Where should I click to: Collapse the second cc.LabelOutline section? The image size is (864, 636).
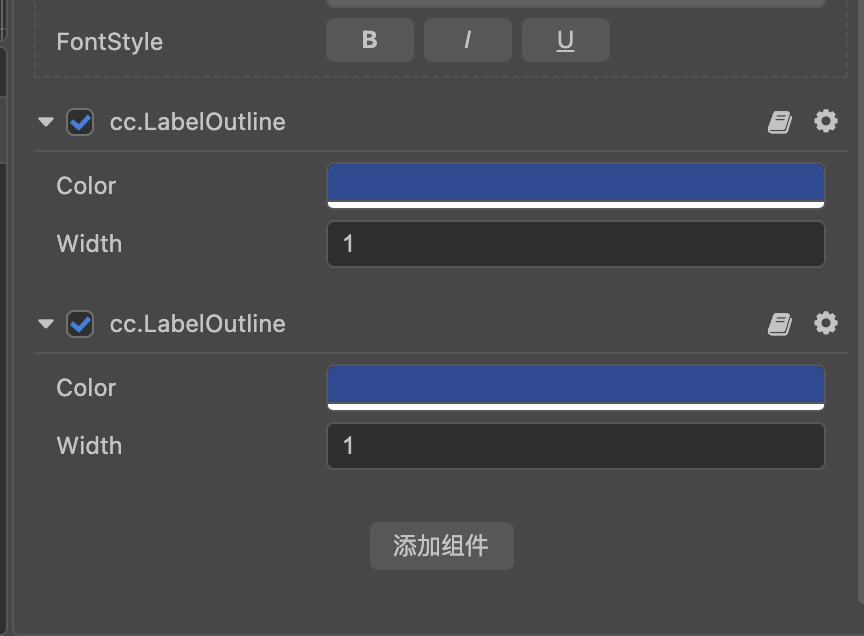(45, 324)
